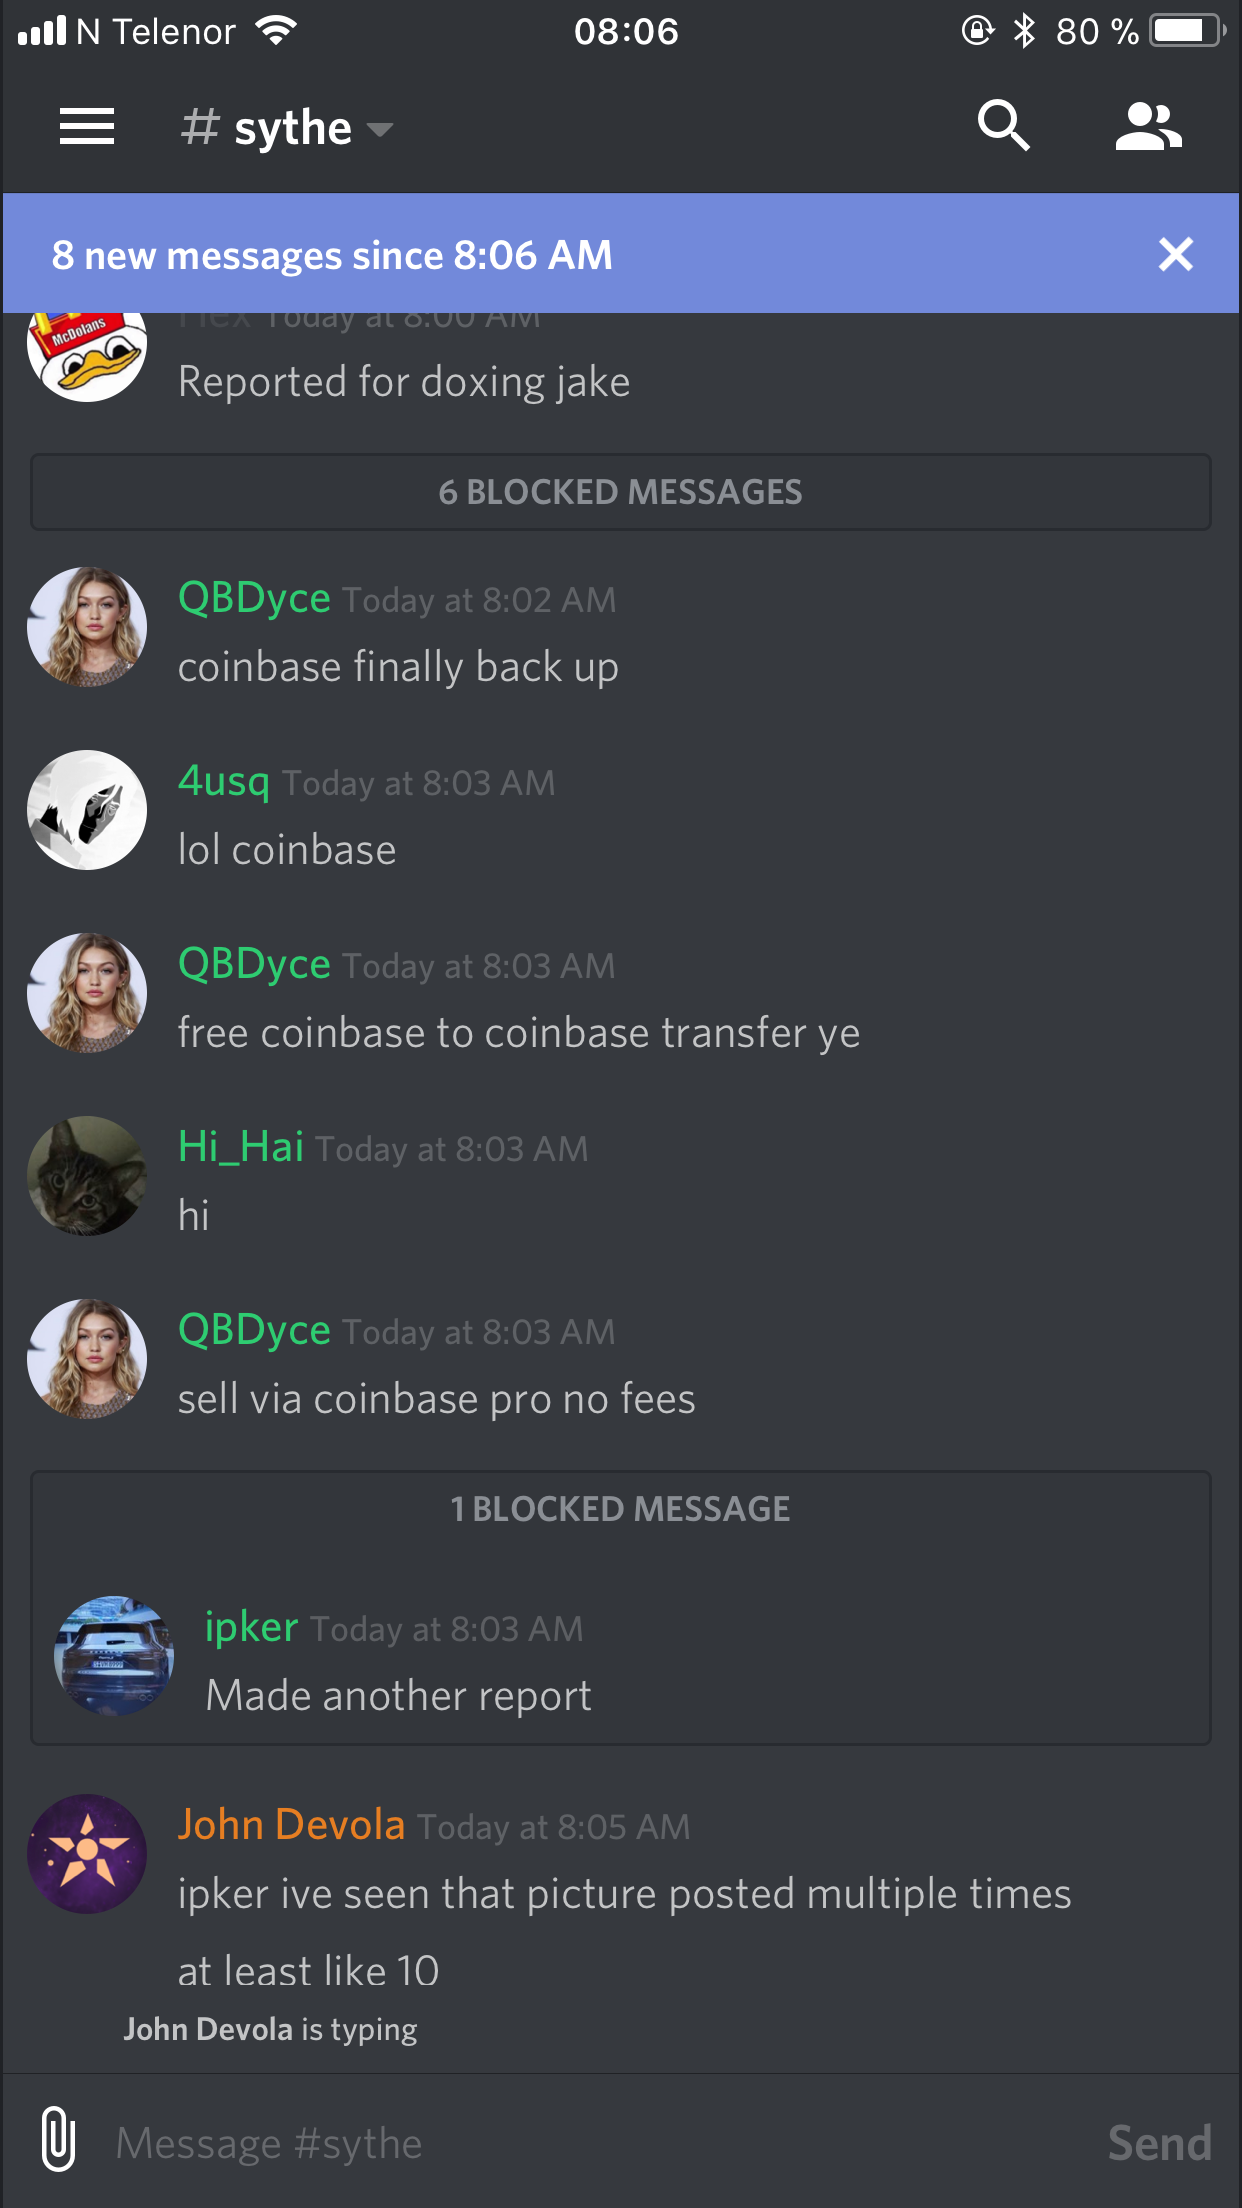Tap the John Devola username

[291, 1825]
